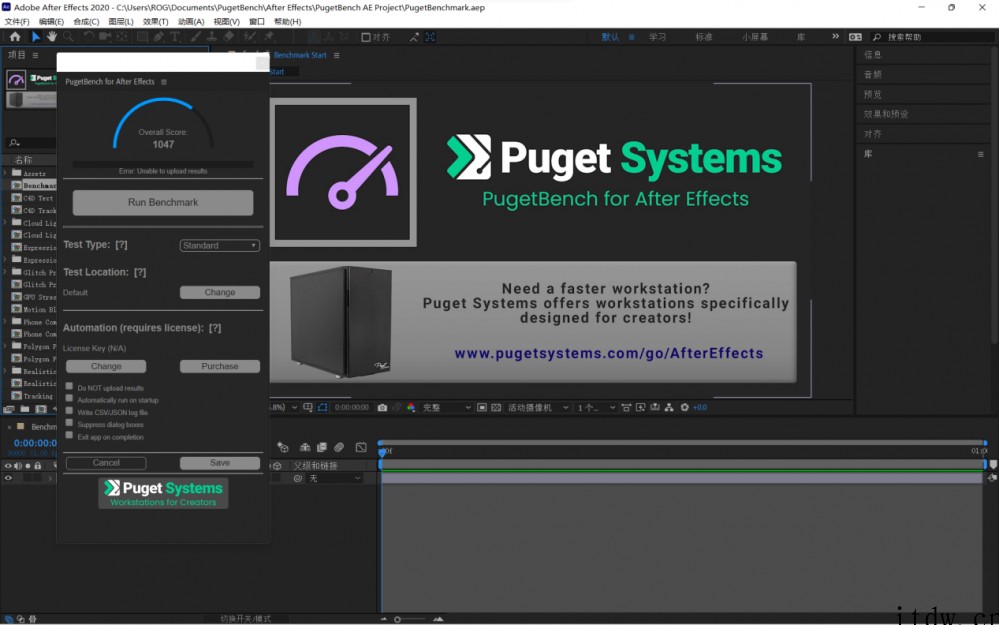Click the Cancel button in PugetBench panel
The width and height of the screenshot is (999, 625).
pos(106,463)
